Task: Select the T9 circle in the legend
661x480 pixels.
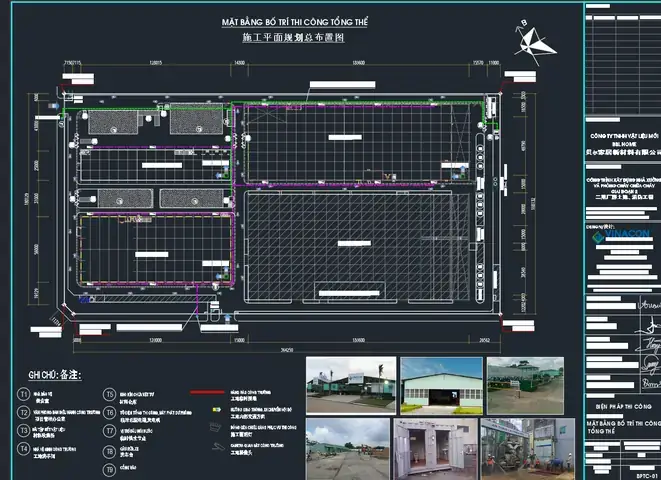Action: tap(109, 469)
